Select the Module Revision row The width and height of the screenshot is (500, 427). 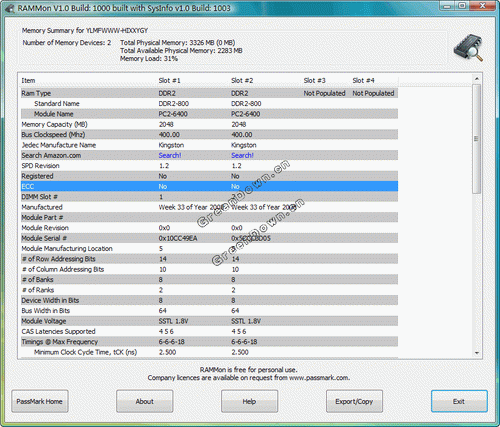[x=209, y=228]
